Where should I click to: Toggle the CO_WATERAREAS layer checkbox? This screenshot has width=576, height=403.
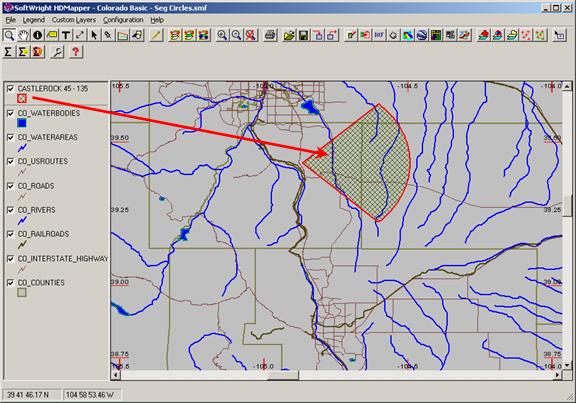pos(11,137)
